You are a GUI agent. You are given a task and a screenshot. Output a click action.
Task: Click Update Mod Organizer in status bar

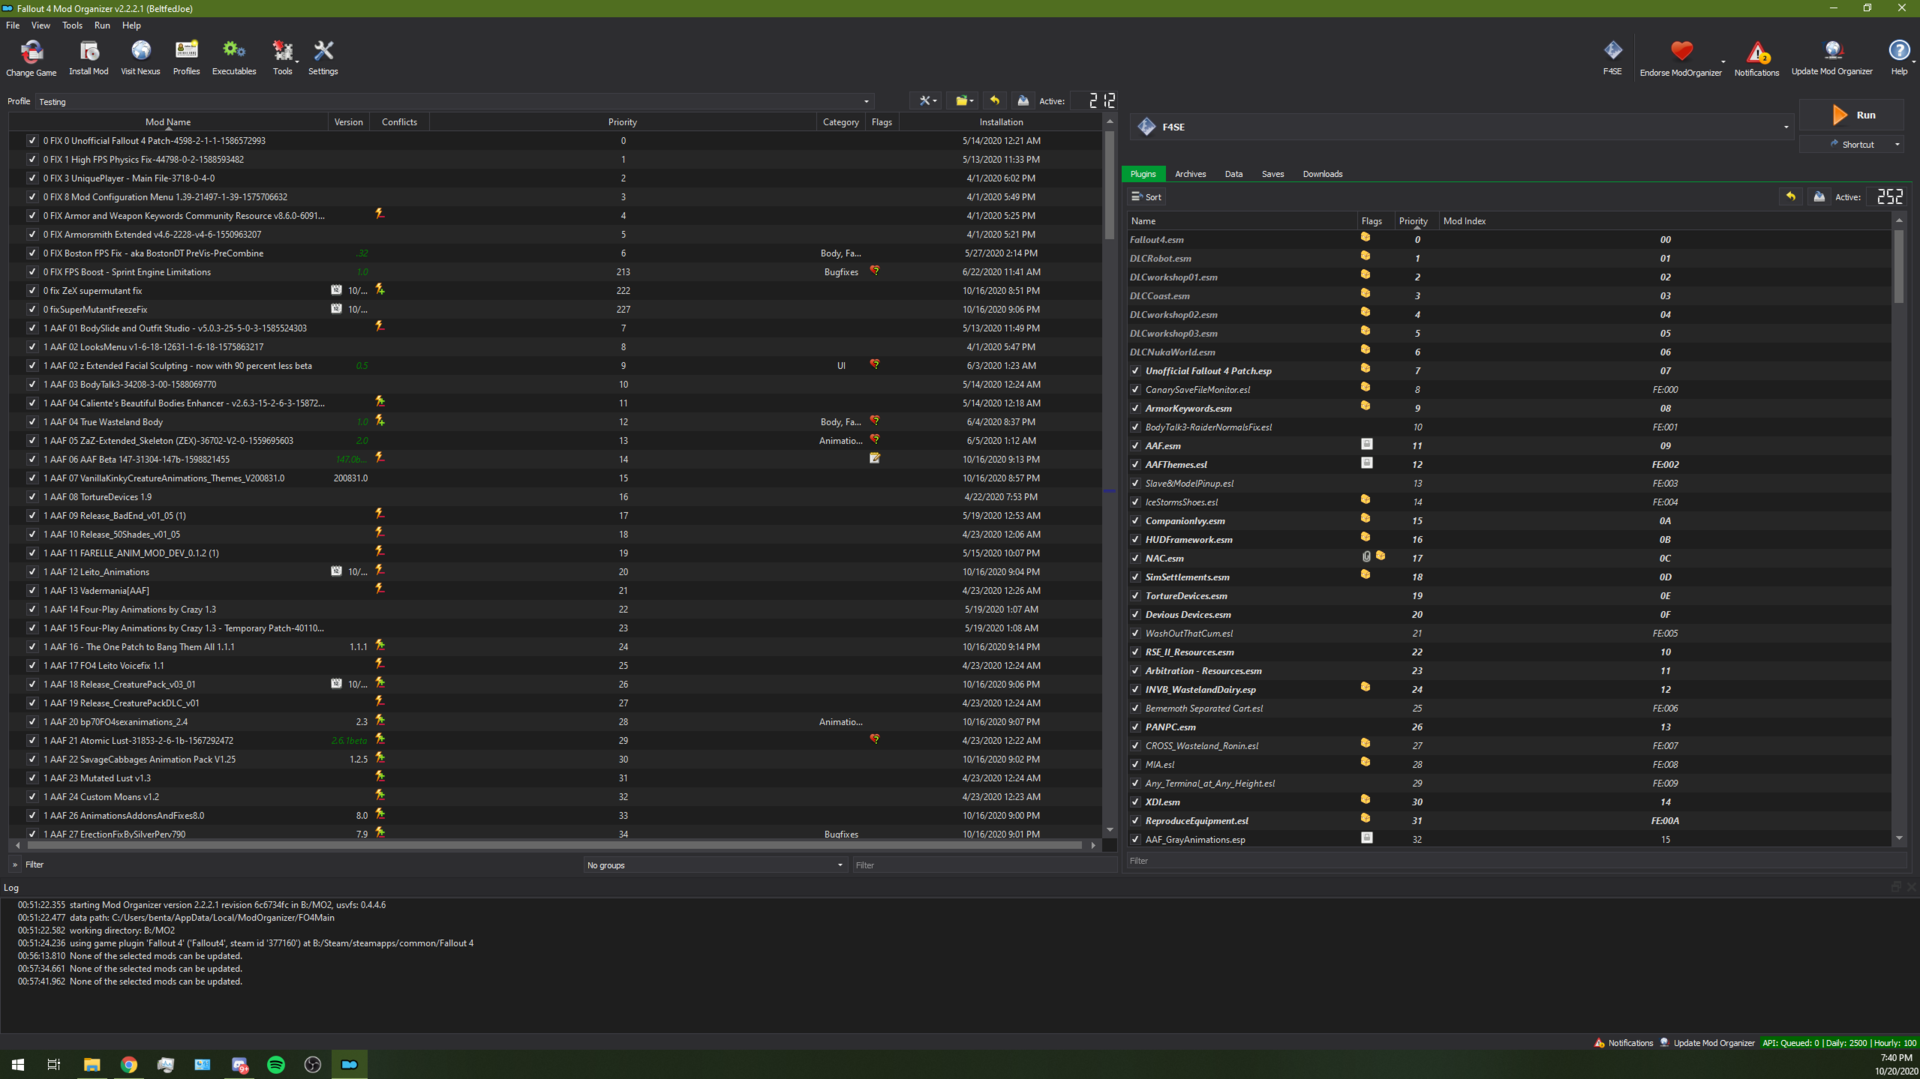1707,1043
